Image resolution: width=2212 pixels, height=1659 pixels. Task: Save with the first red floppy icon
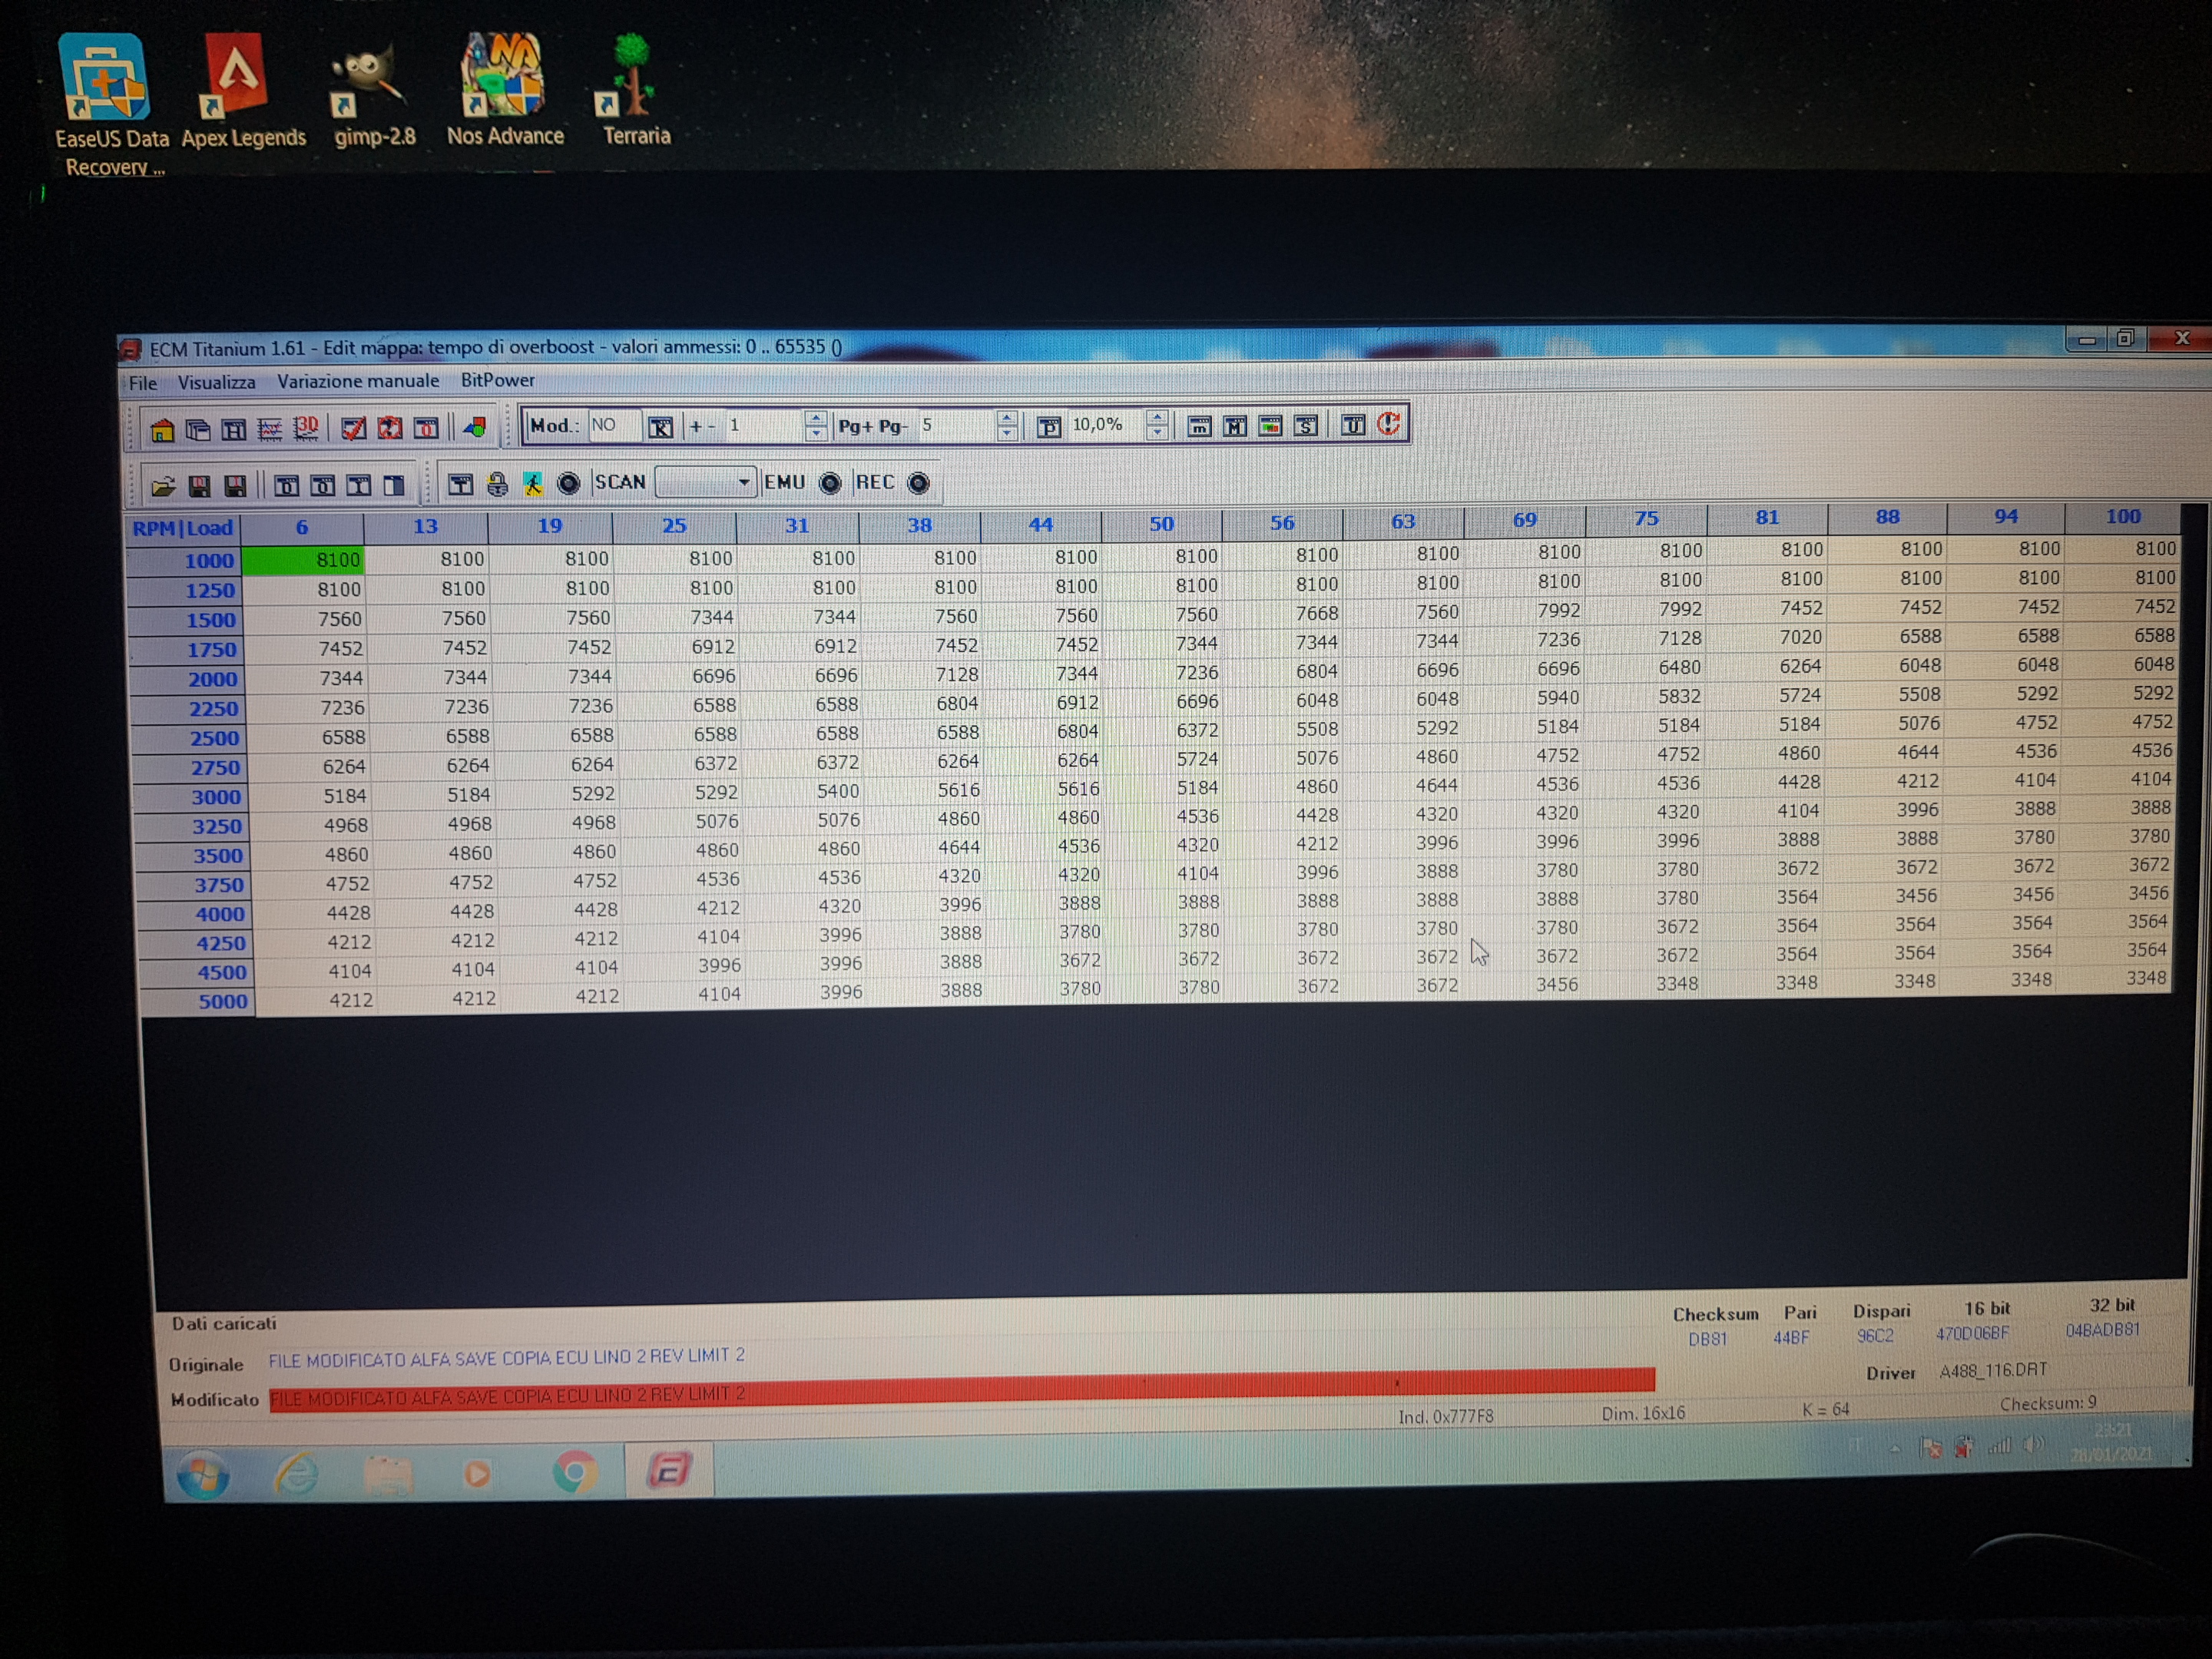click(x=199, y=486)
